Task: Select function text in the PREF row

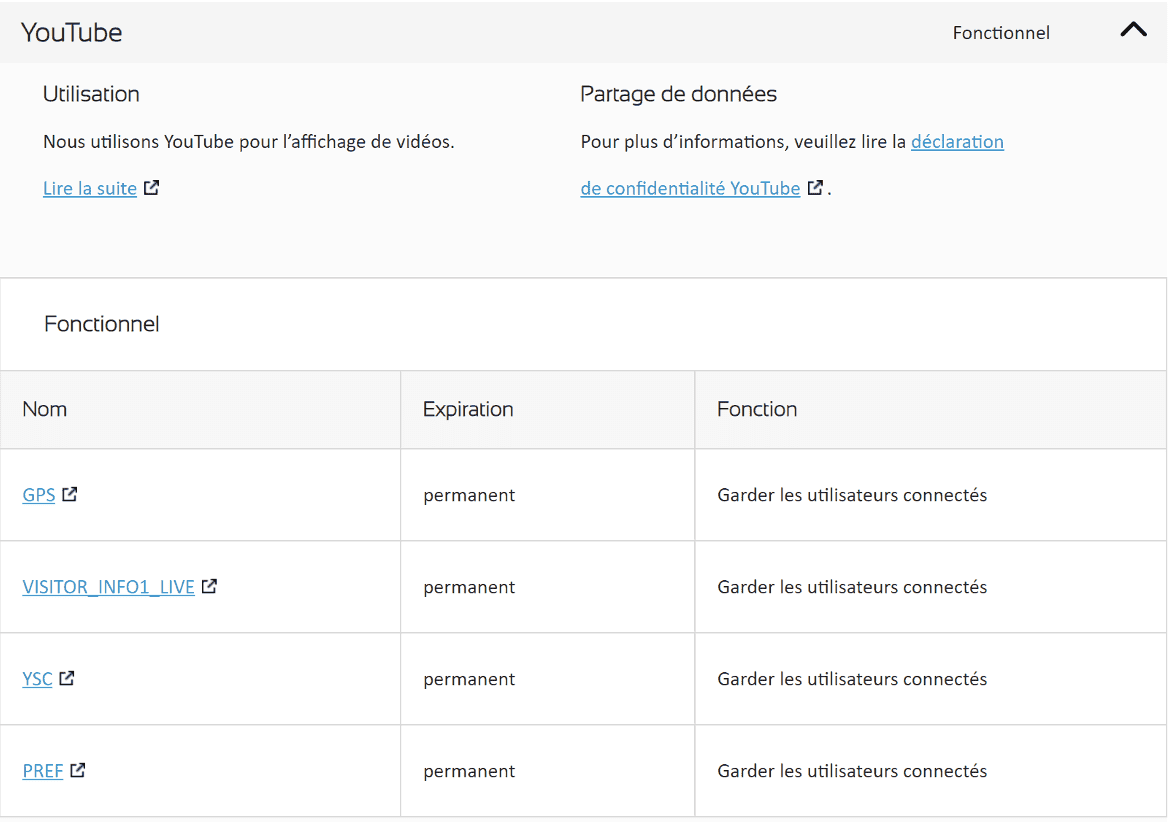Action: (x=852, y=771)
